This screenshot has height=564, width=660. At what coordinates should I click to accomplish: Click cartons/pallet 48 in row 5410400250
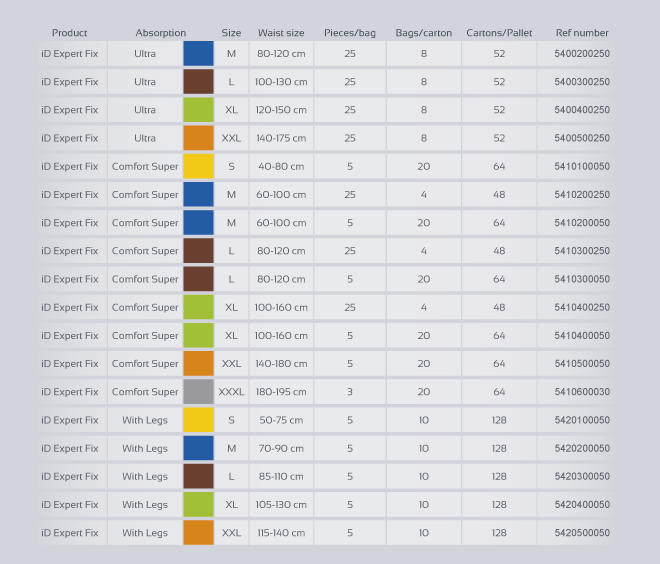click(499, 307)
